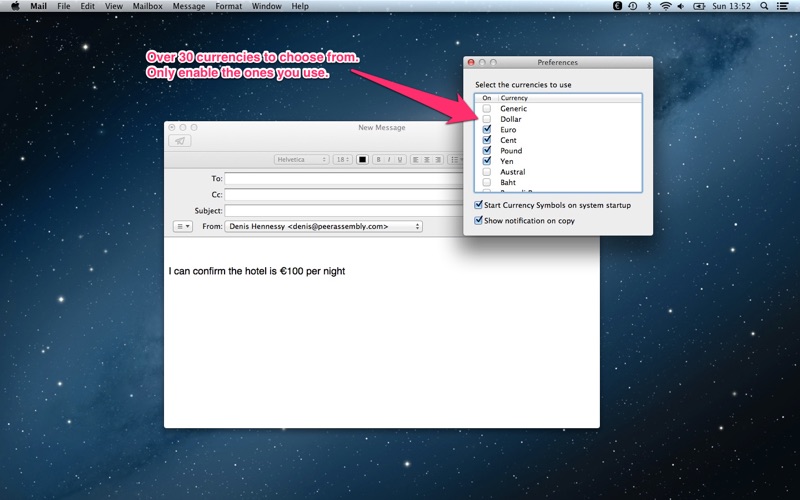Open Wi-Fi status menu
Viewport: 800px width, 500px height.
(665, 6)
